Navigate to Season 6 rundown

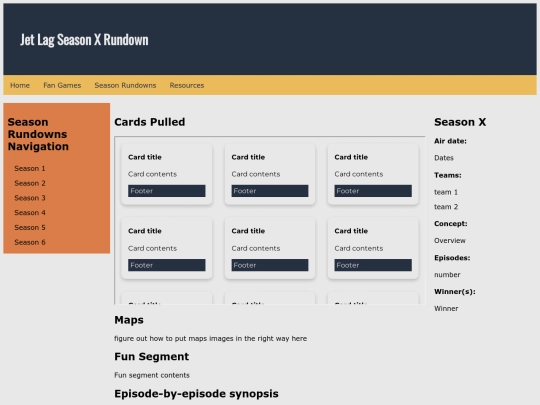pos(30,242)
